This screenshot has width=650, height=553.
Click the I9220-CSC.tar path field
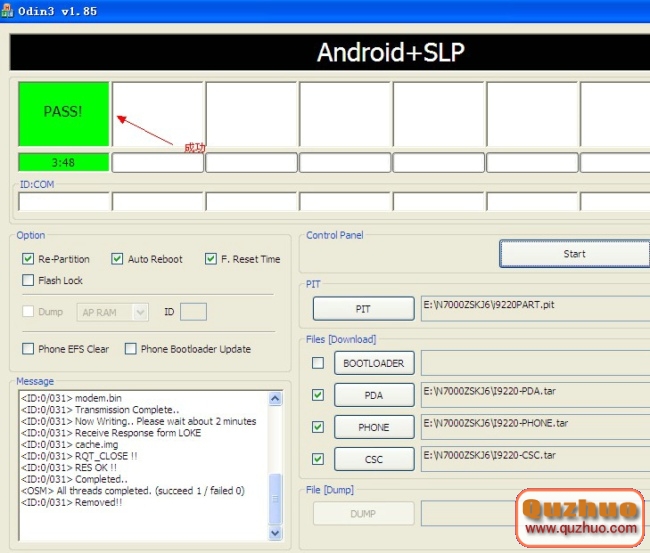[x=536, y=459]
